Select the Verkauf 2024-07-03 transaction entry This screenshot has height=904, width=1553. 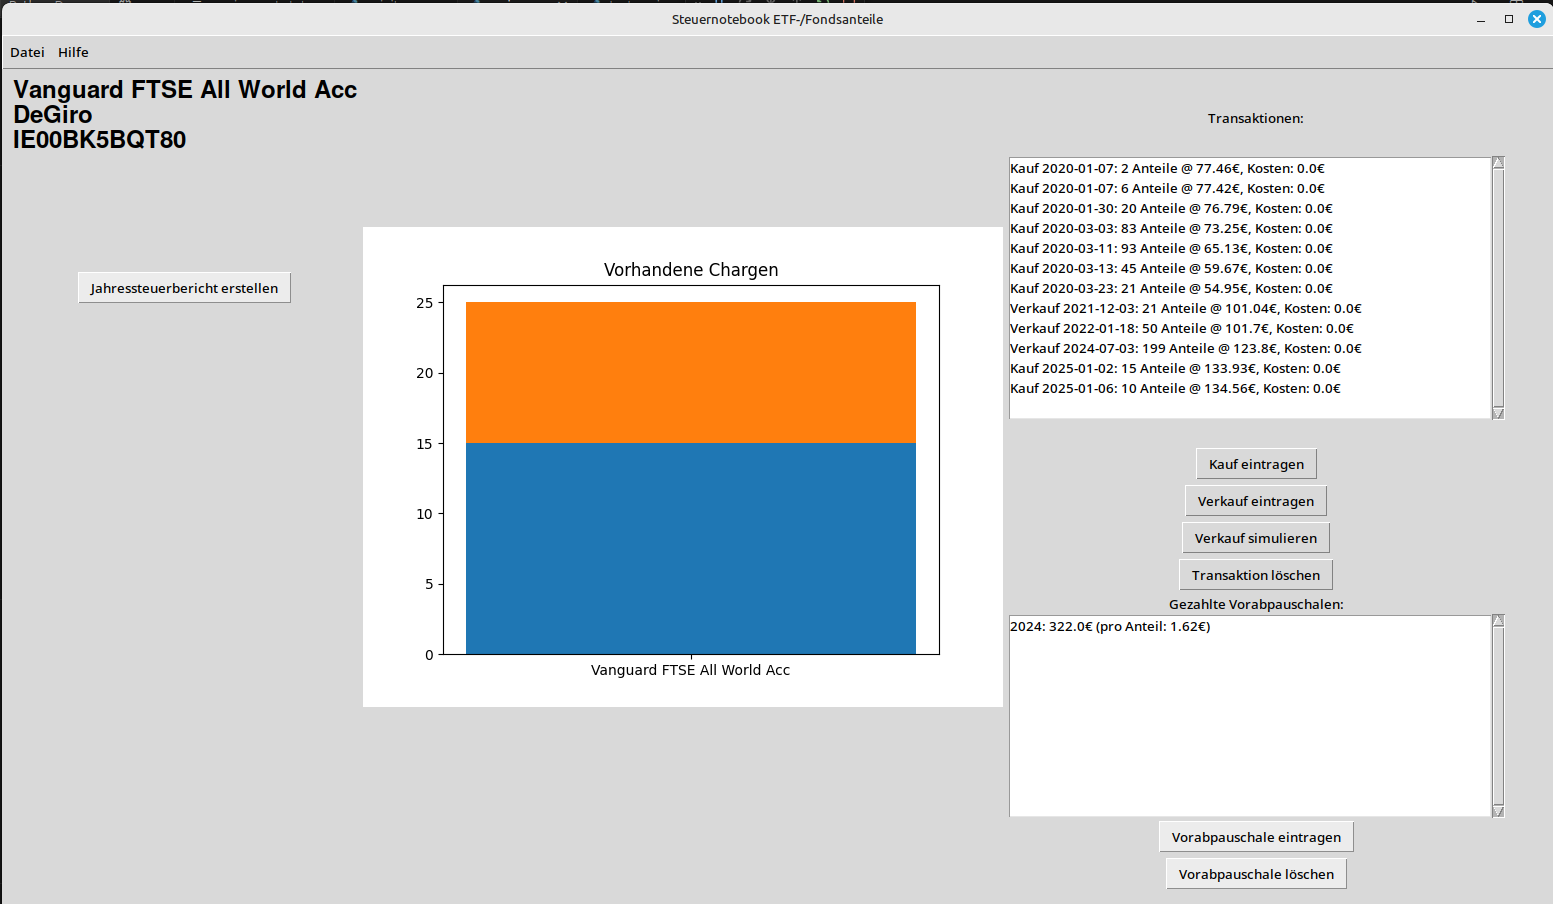click(1186, 348)
